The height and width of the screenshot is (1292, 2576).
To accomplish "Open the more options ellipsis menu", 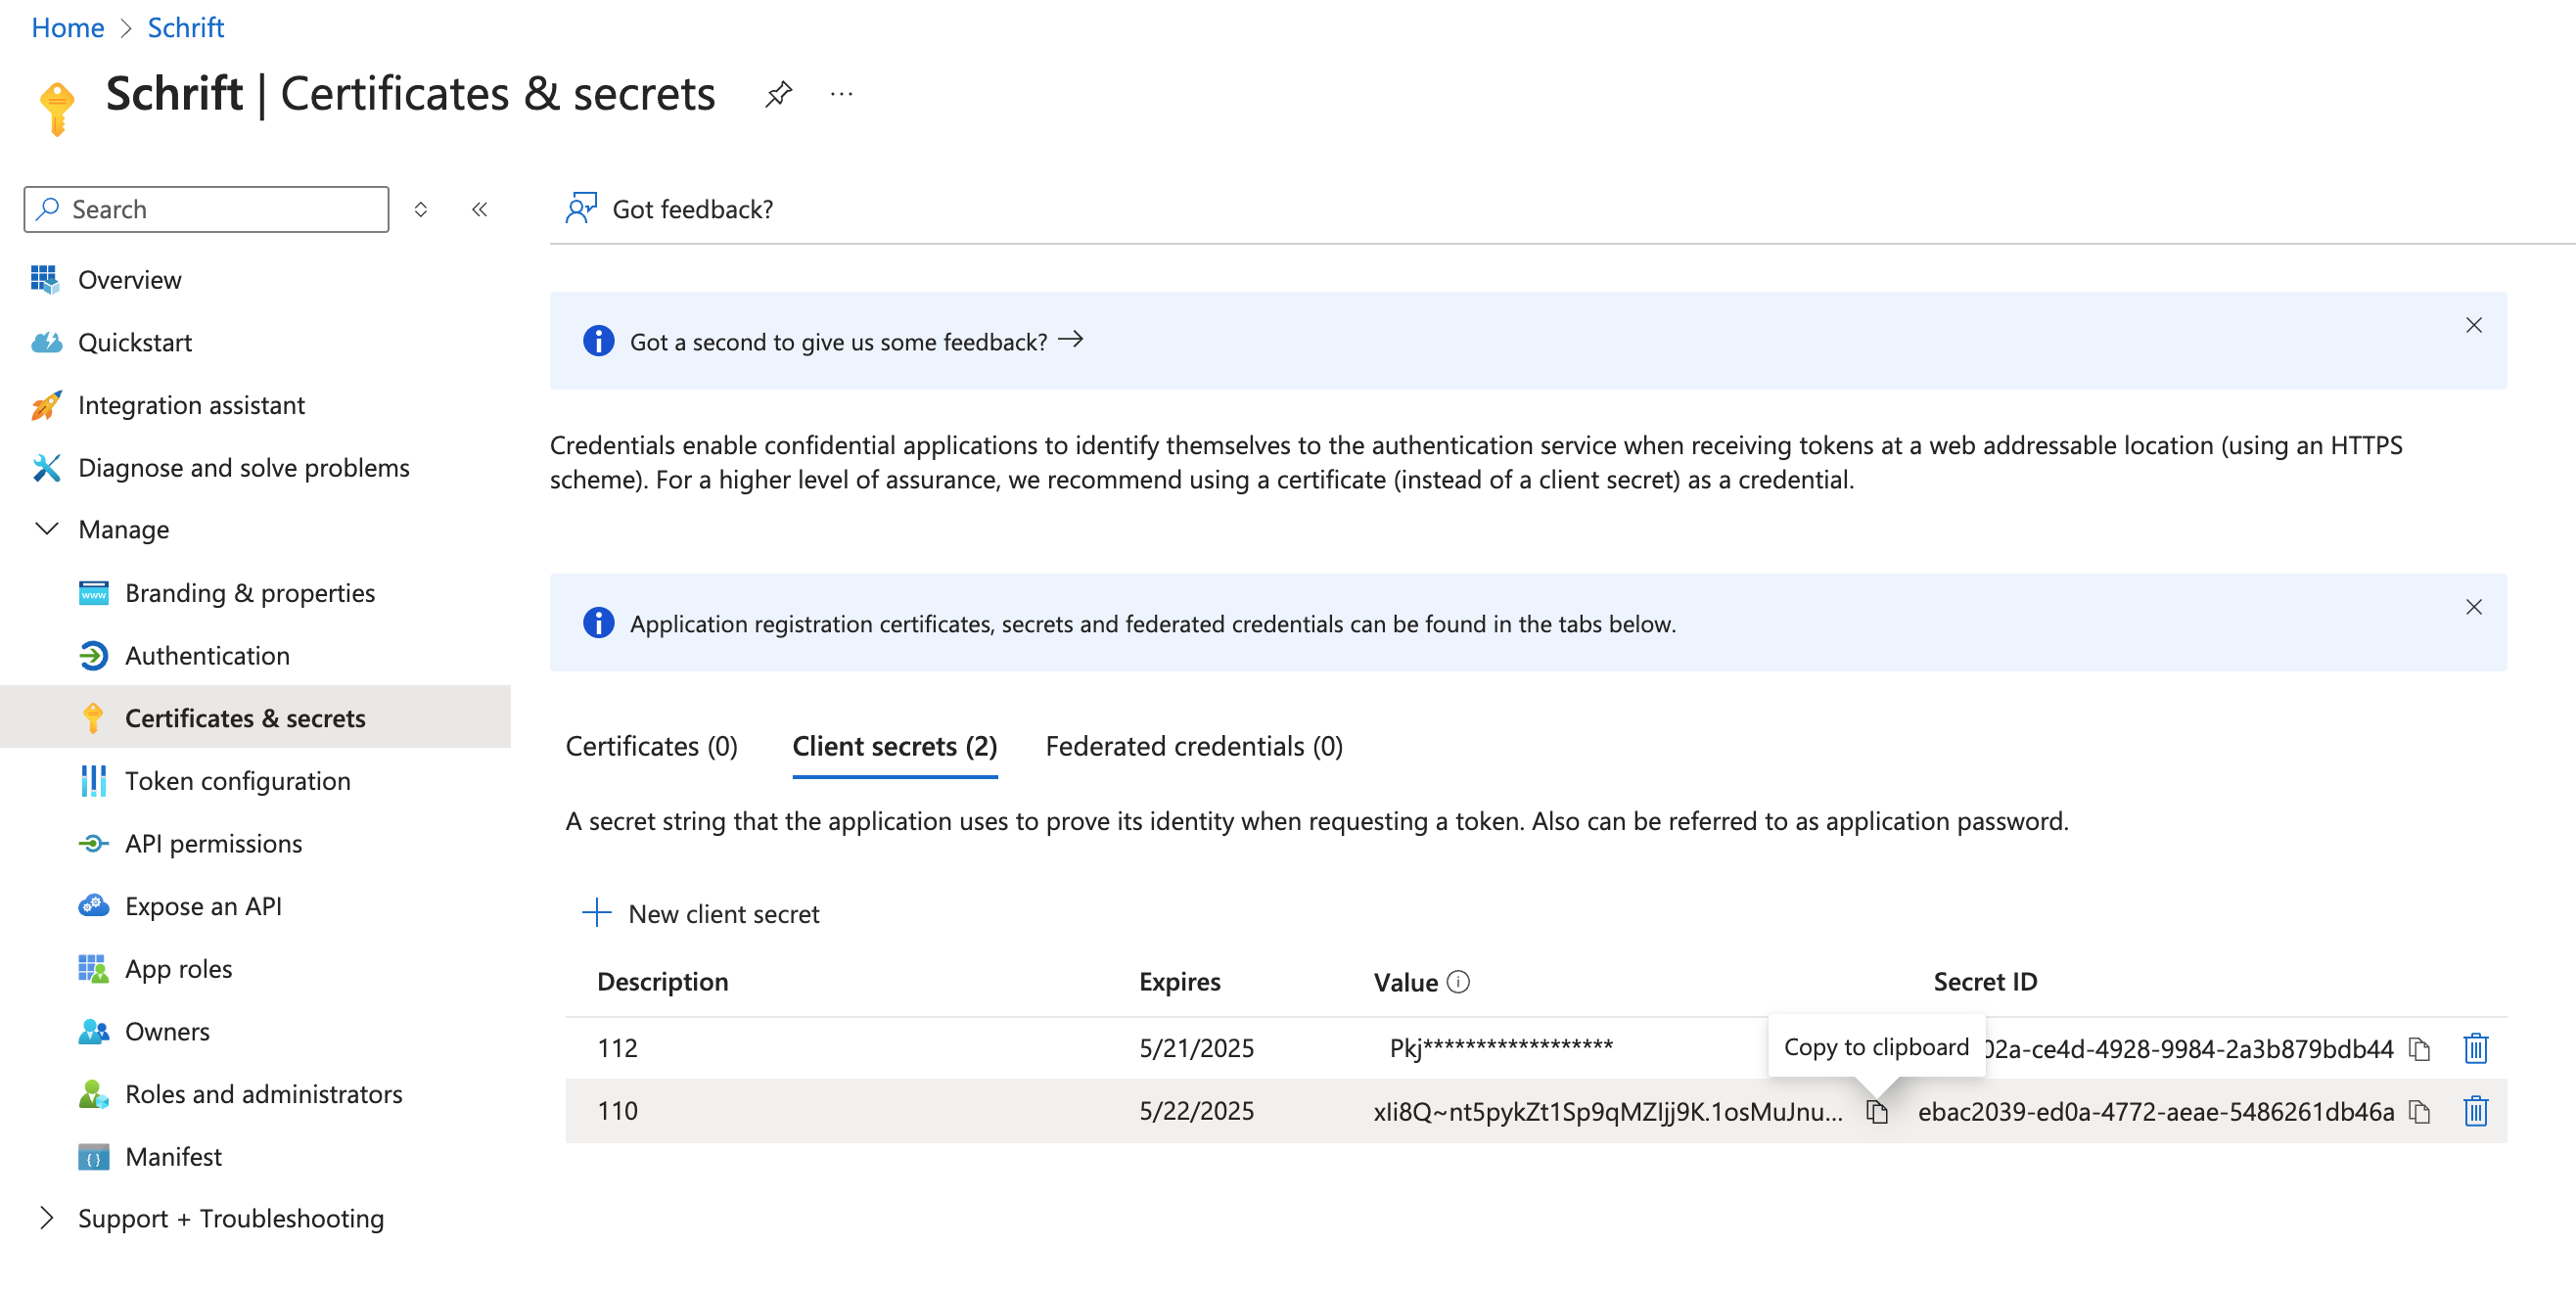I will 841,94.
